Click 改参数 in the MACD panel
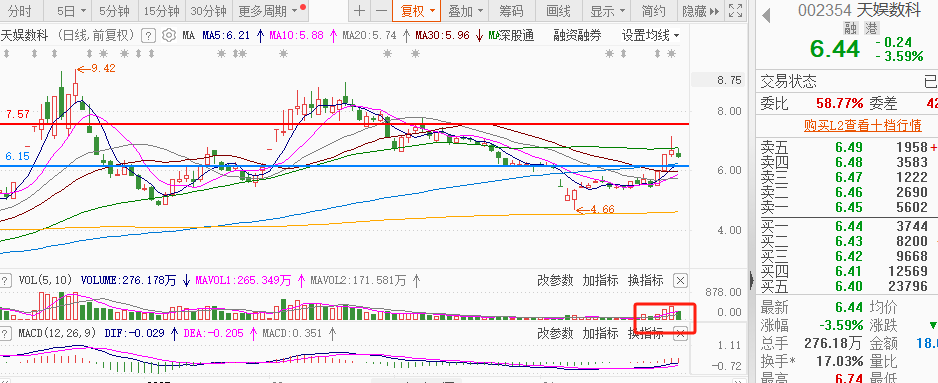 555,334
